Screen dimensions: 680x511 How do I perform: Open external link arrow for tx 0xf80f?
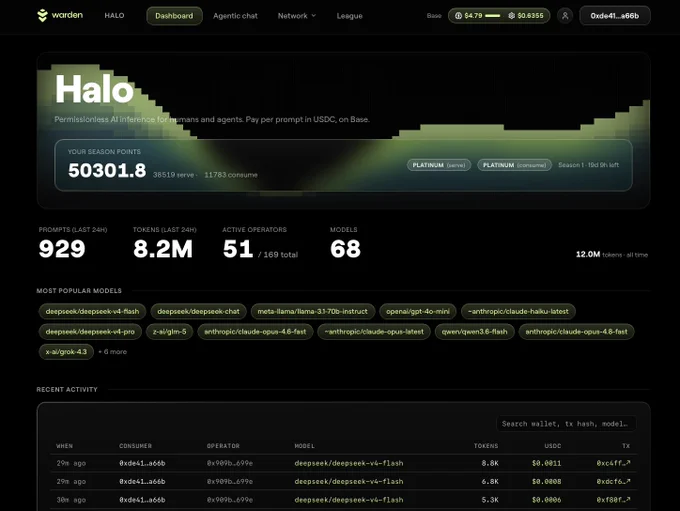click(628, 499)
